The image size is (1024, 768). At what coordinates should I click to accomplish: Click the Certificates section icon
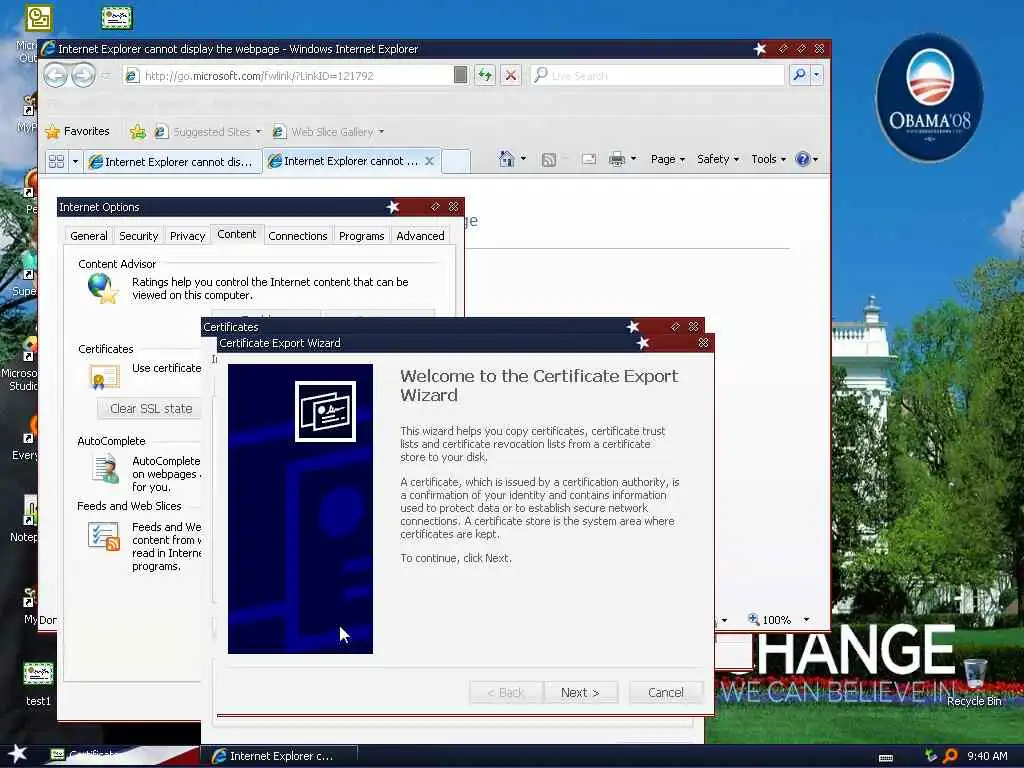pos(104,377)
